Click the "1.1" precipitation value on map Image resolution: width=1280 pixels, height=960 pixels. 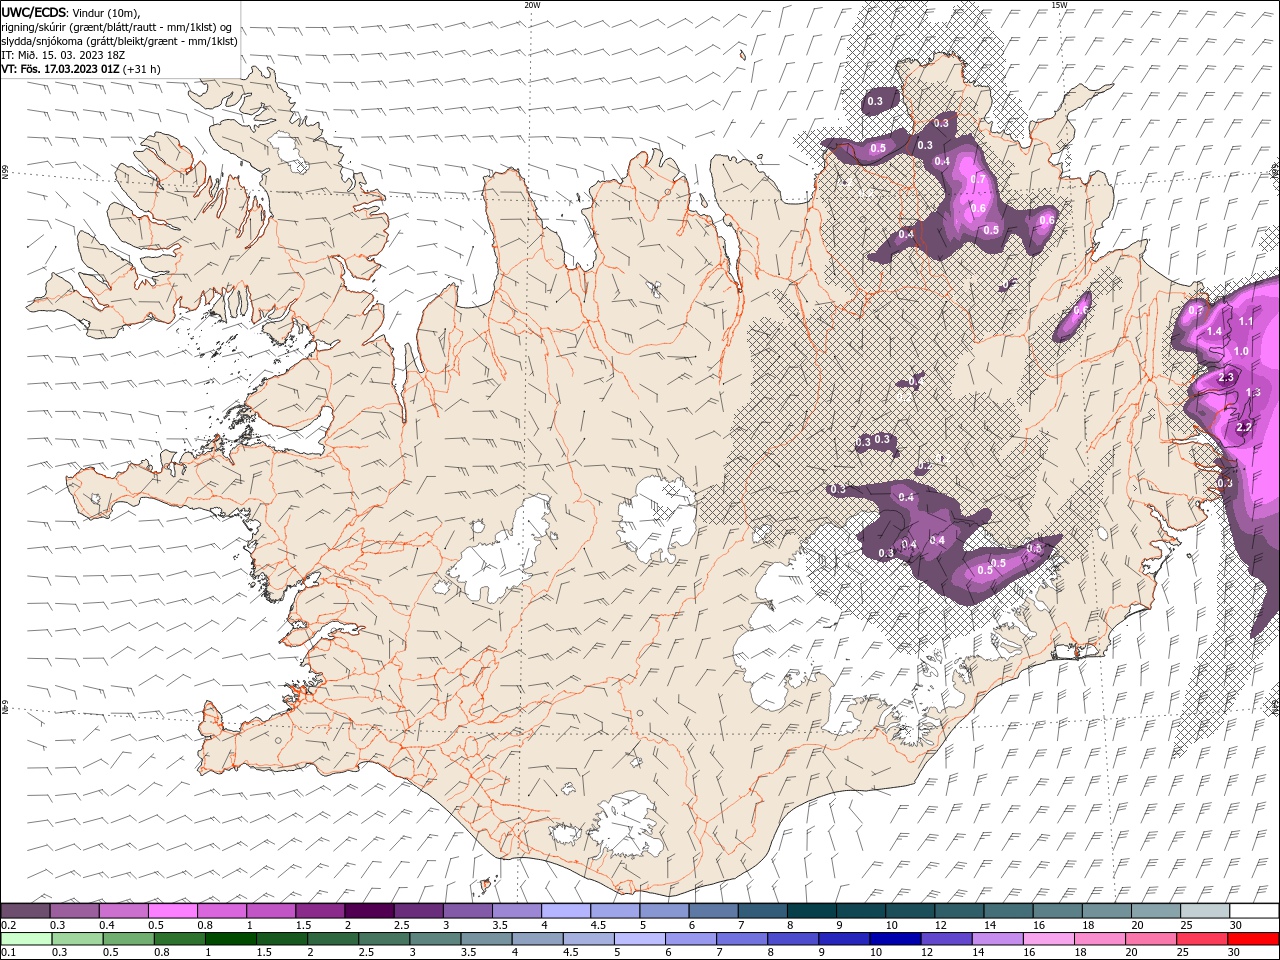pos(1245,321)
